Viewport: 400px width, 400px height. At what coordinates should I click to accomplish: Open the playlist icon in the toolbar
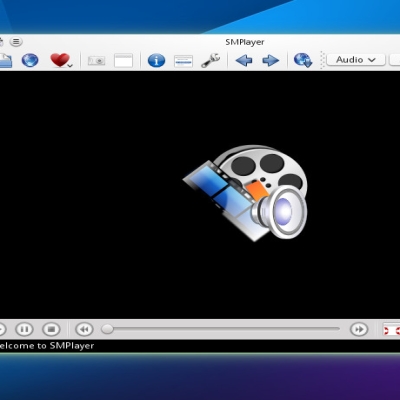pyautogui.click(x=183, y=61)
